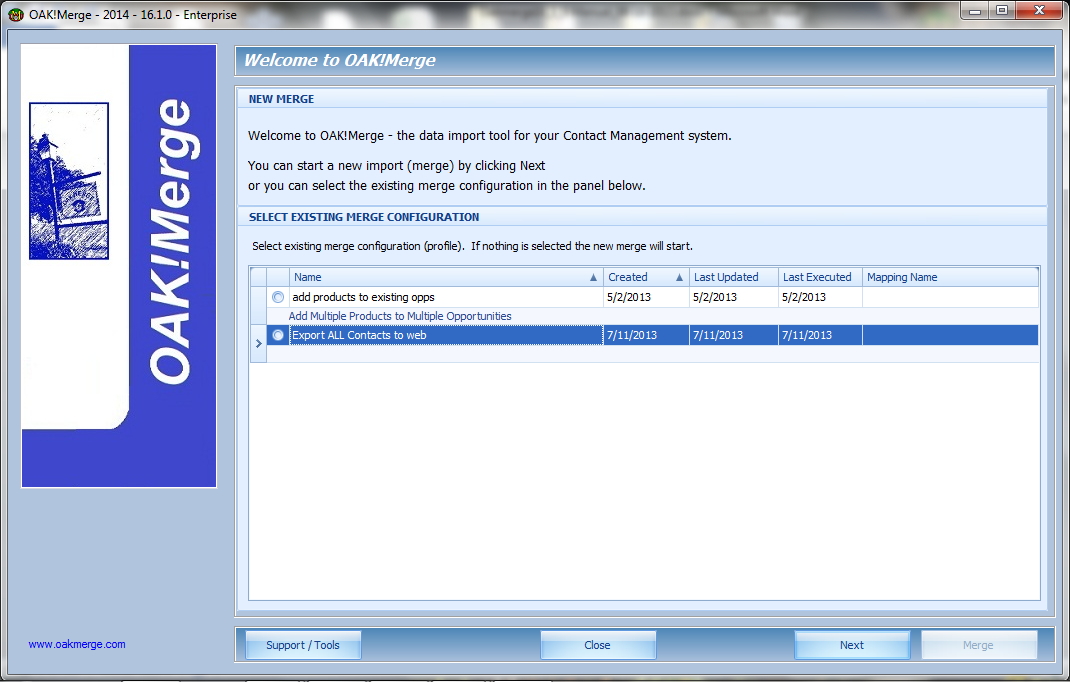Select the 'add products to existing opps' radio button
Viewport: 1070px width, 682px height.
coord(278,297)
